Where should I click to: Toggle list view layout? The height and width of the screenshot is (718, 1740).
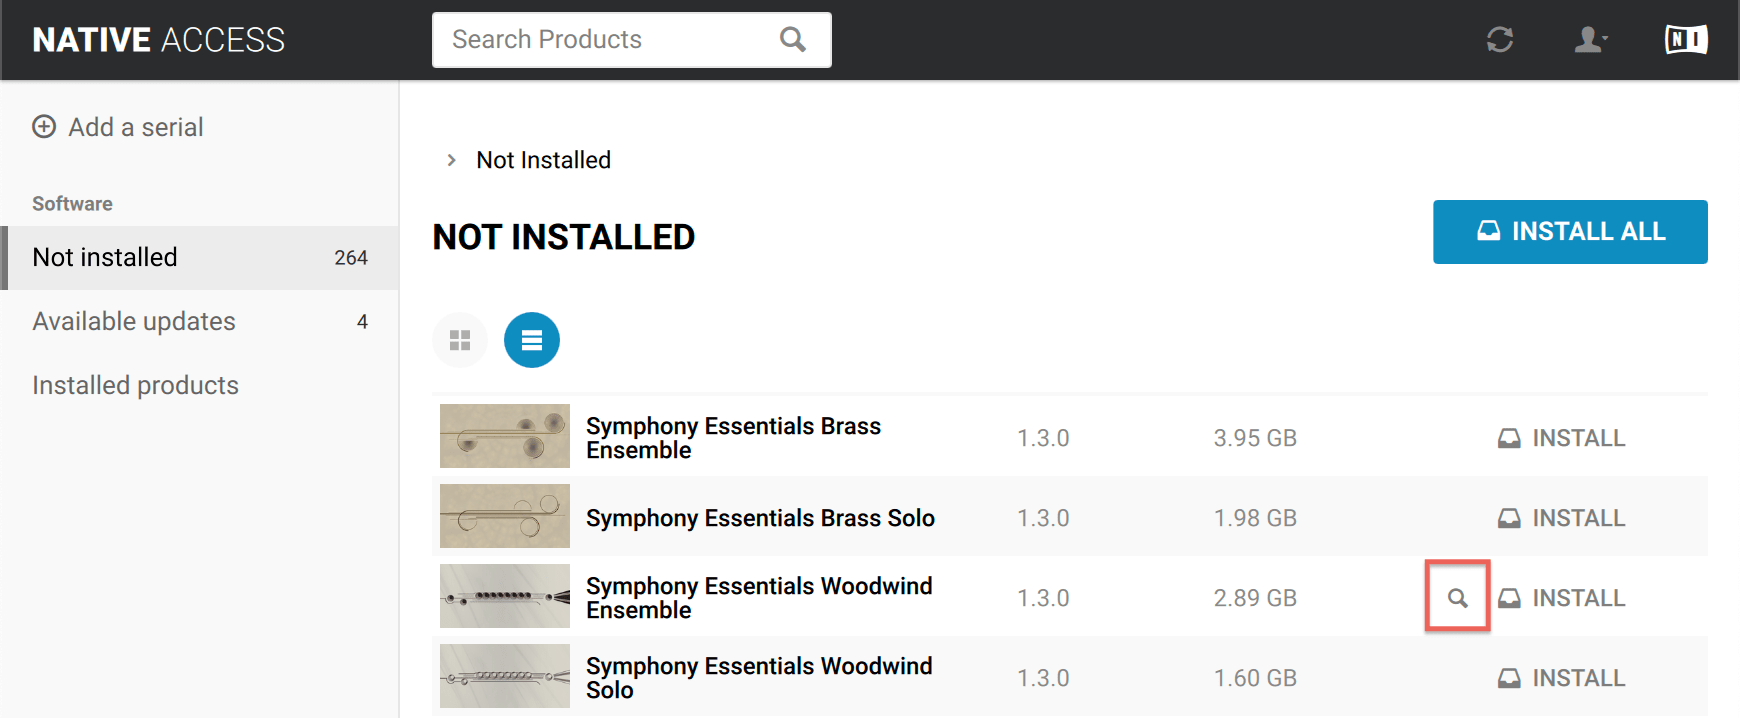pos(531,340)
